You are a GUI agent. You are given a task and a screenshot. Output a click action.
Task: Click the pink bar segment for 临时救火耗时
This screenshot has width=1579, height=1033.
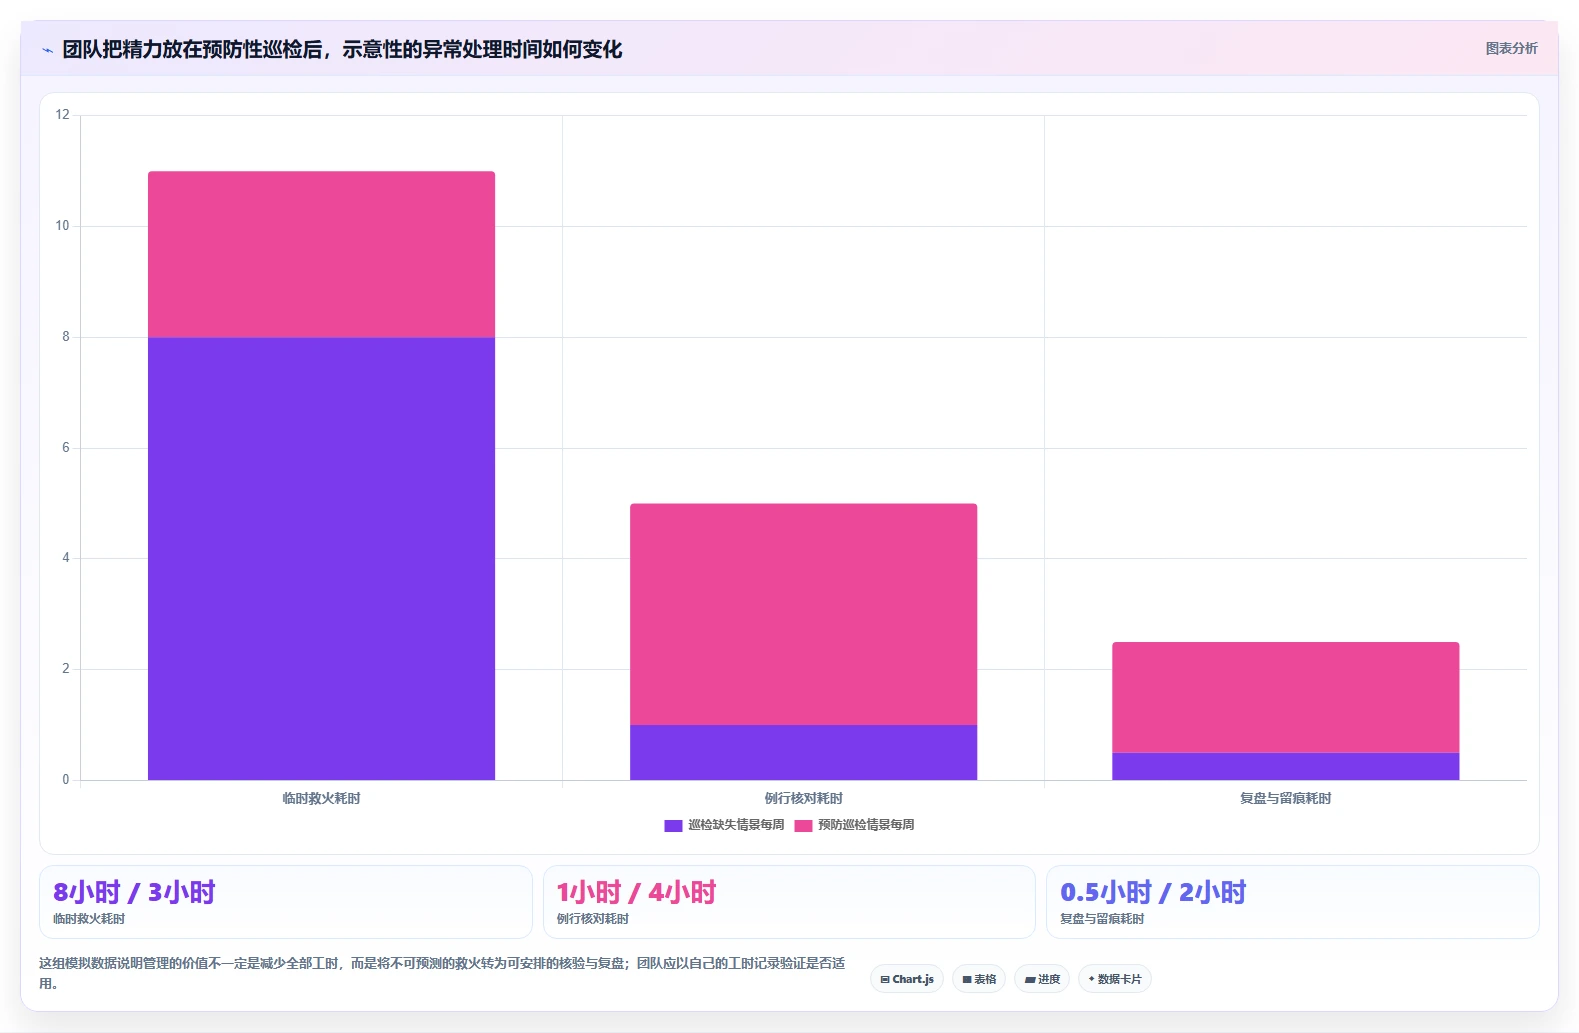point(321,254)
